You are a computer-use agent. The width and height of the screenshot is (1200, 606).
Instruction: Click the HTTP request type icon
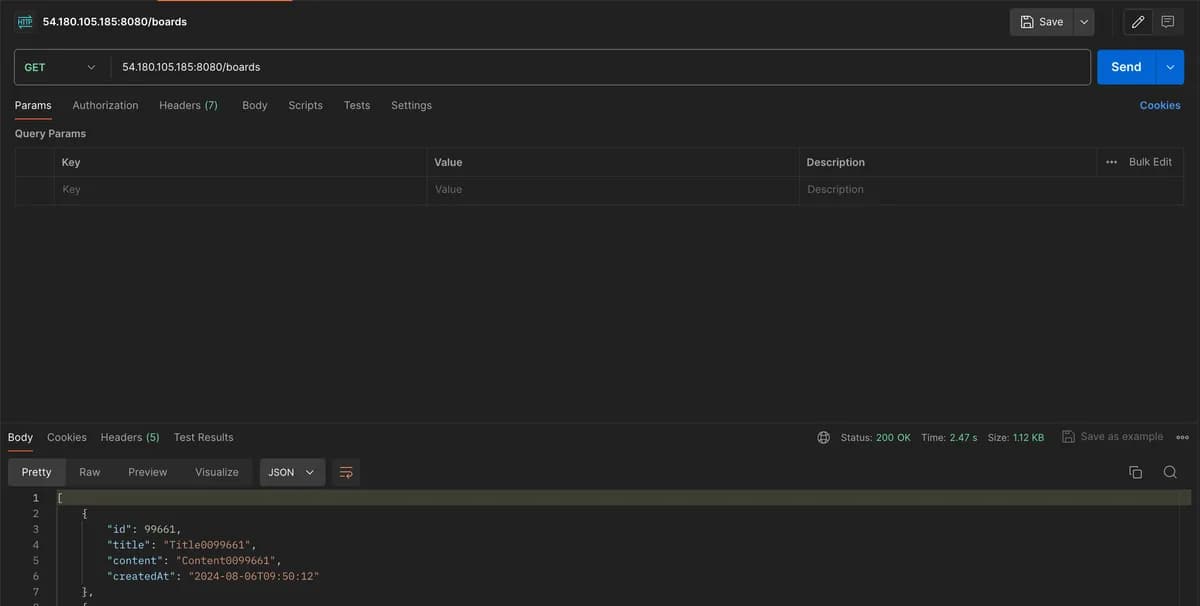(25, 22)
